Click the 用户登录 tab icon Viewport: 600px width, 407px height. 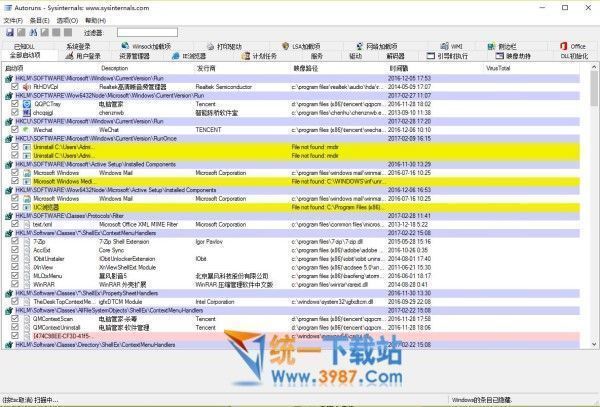pyautogui.click(x=69, y=56)
